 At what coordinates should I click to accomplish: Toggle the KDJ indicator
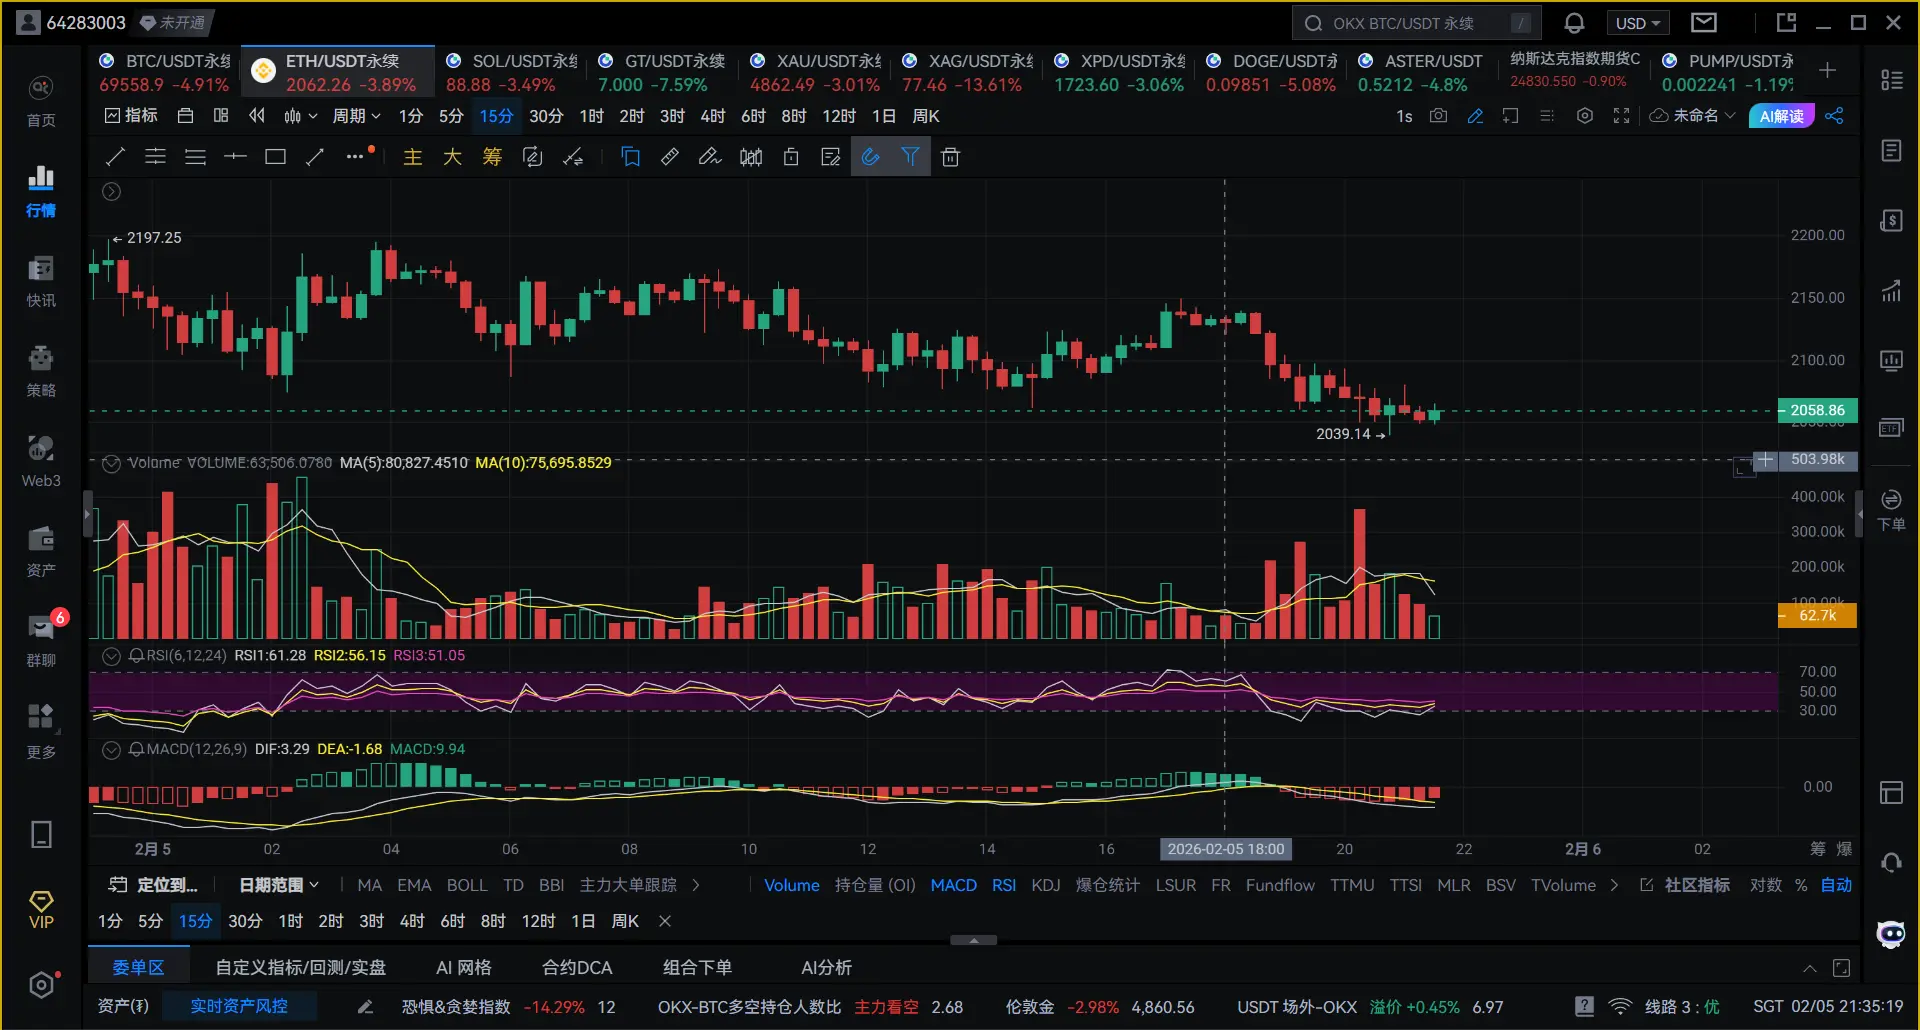[1046, 885]
